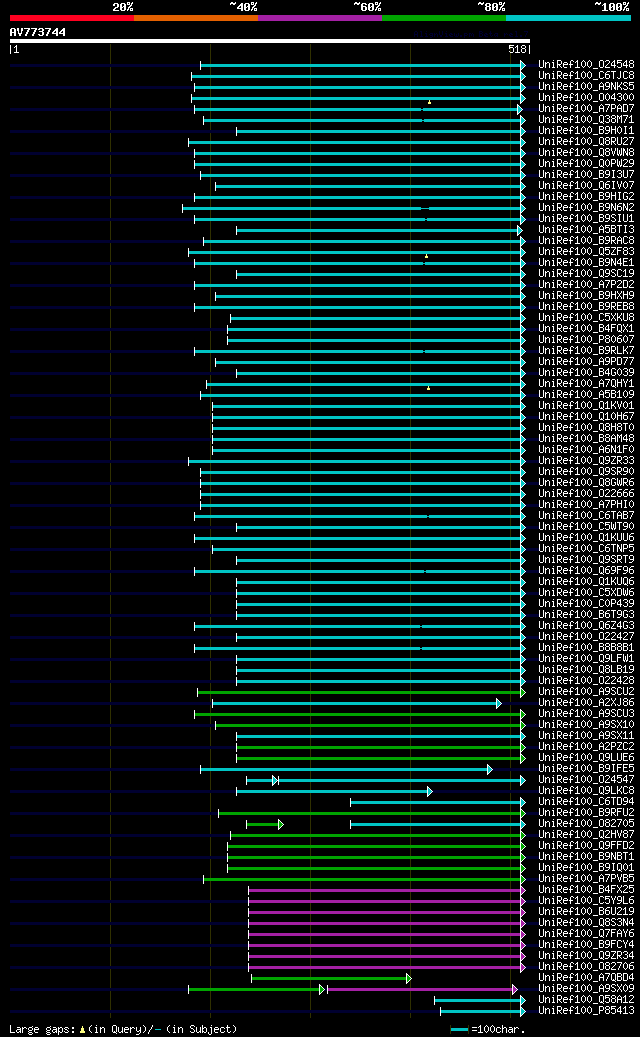This screenshot has width=640, height=1037.
Task: Select the UniRef100_Q58A12 label
Action: (586, 1000)
